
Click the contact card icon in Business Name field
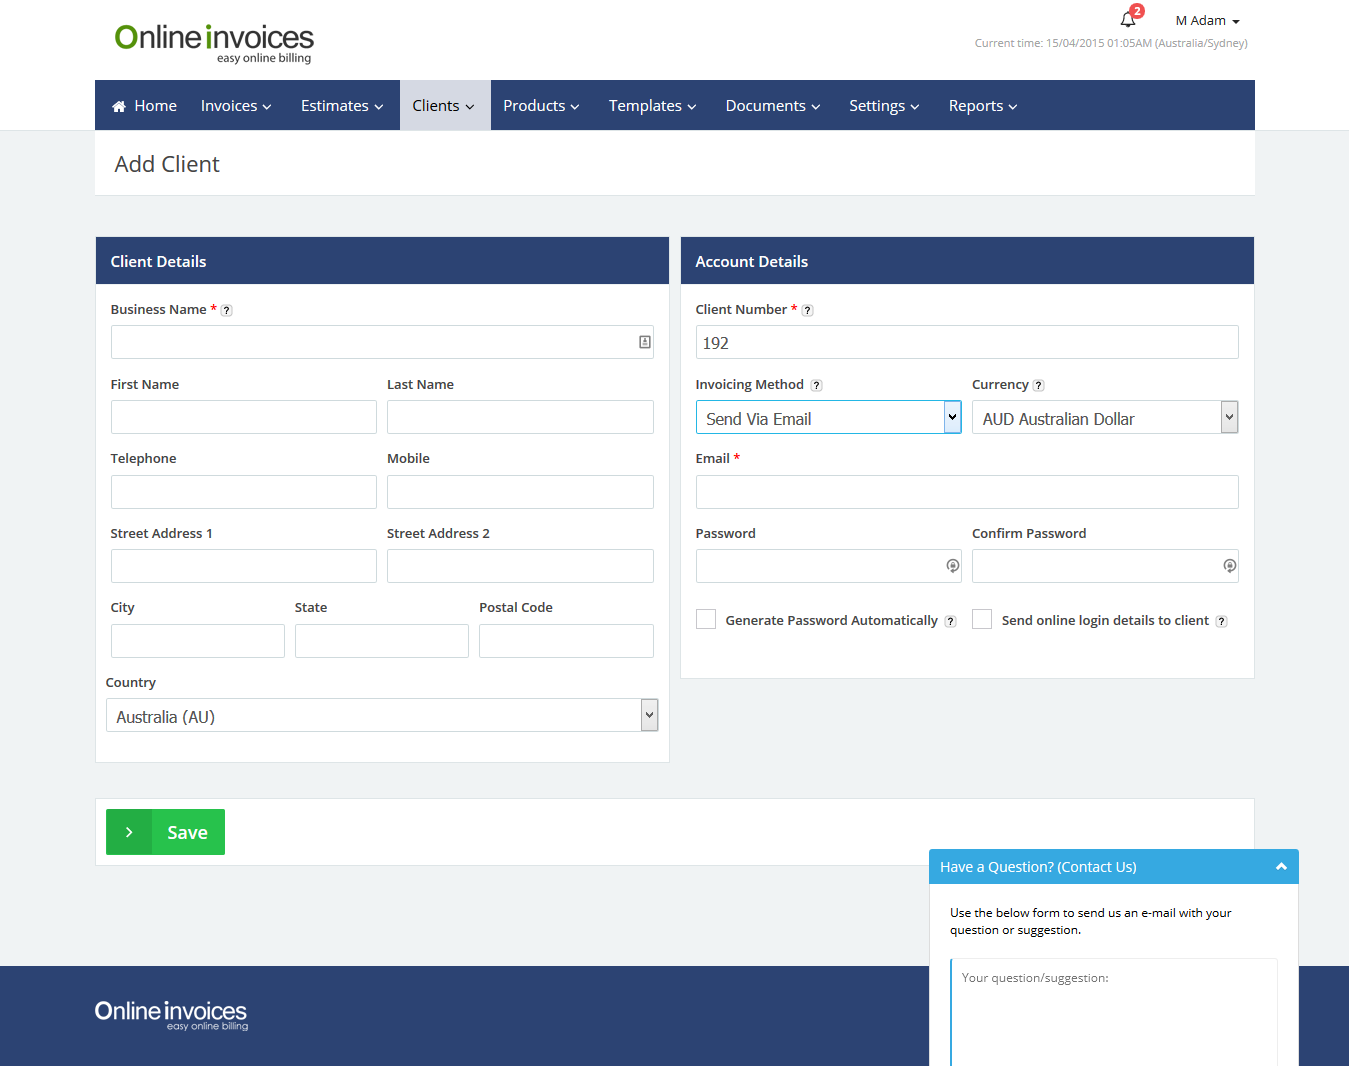(x=645, y=342)
